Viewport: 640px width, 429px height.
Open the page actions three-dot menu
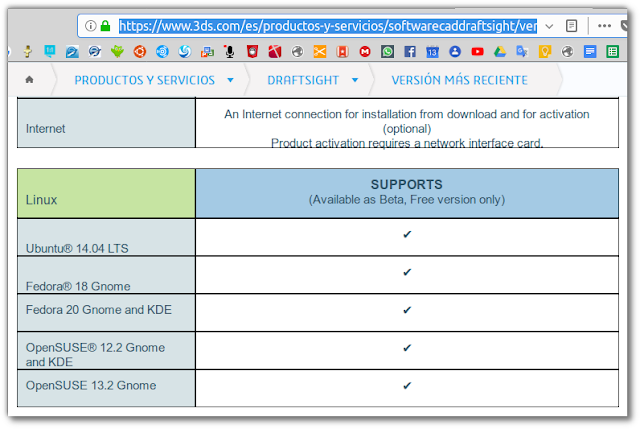tap(604, 26)
